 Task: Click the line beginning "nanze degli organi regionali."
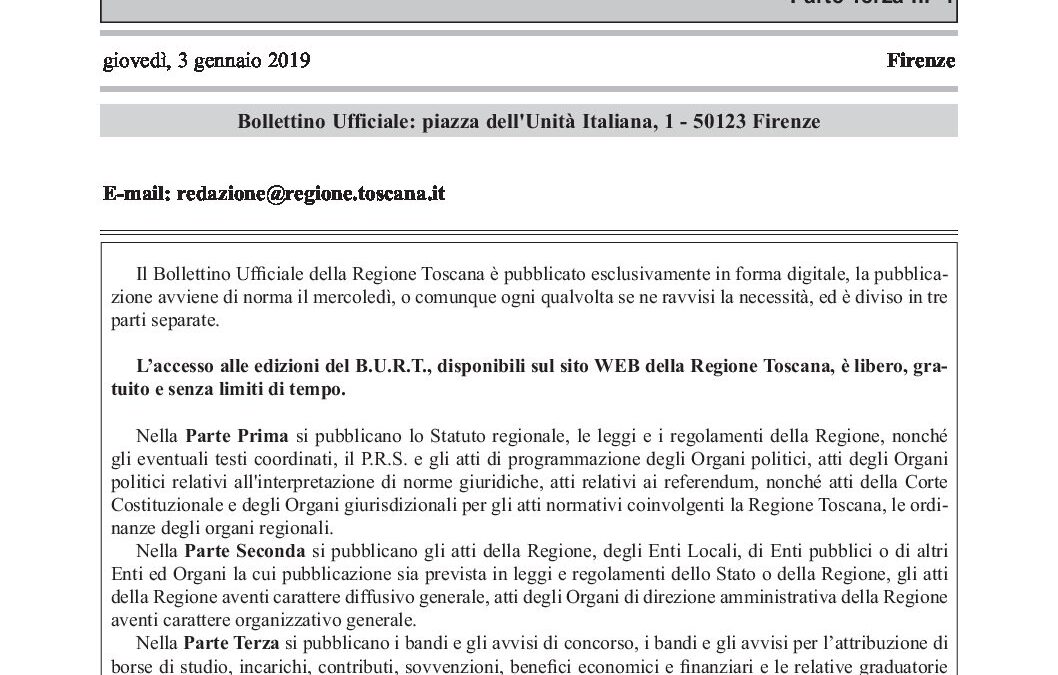point(222,528)
